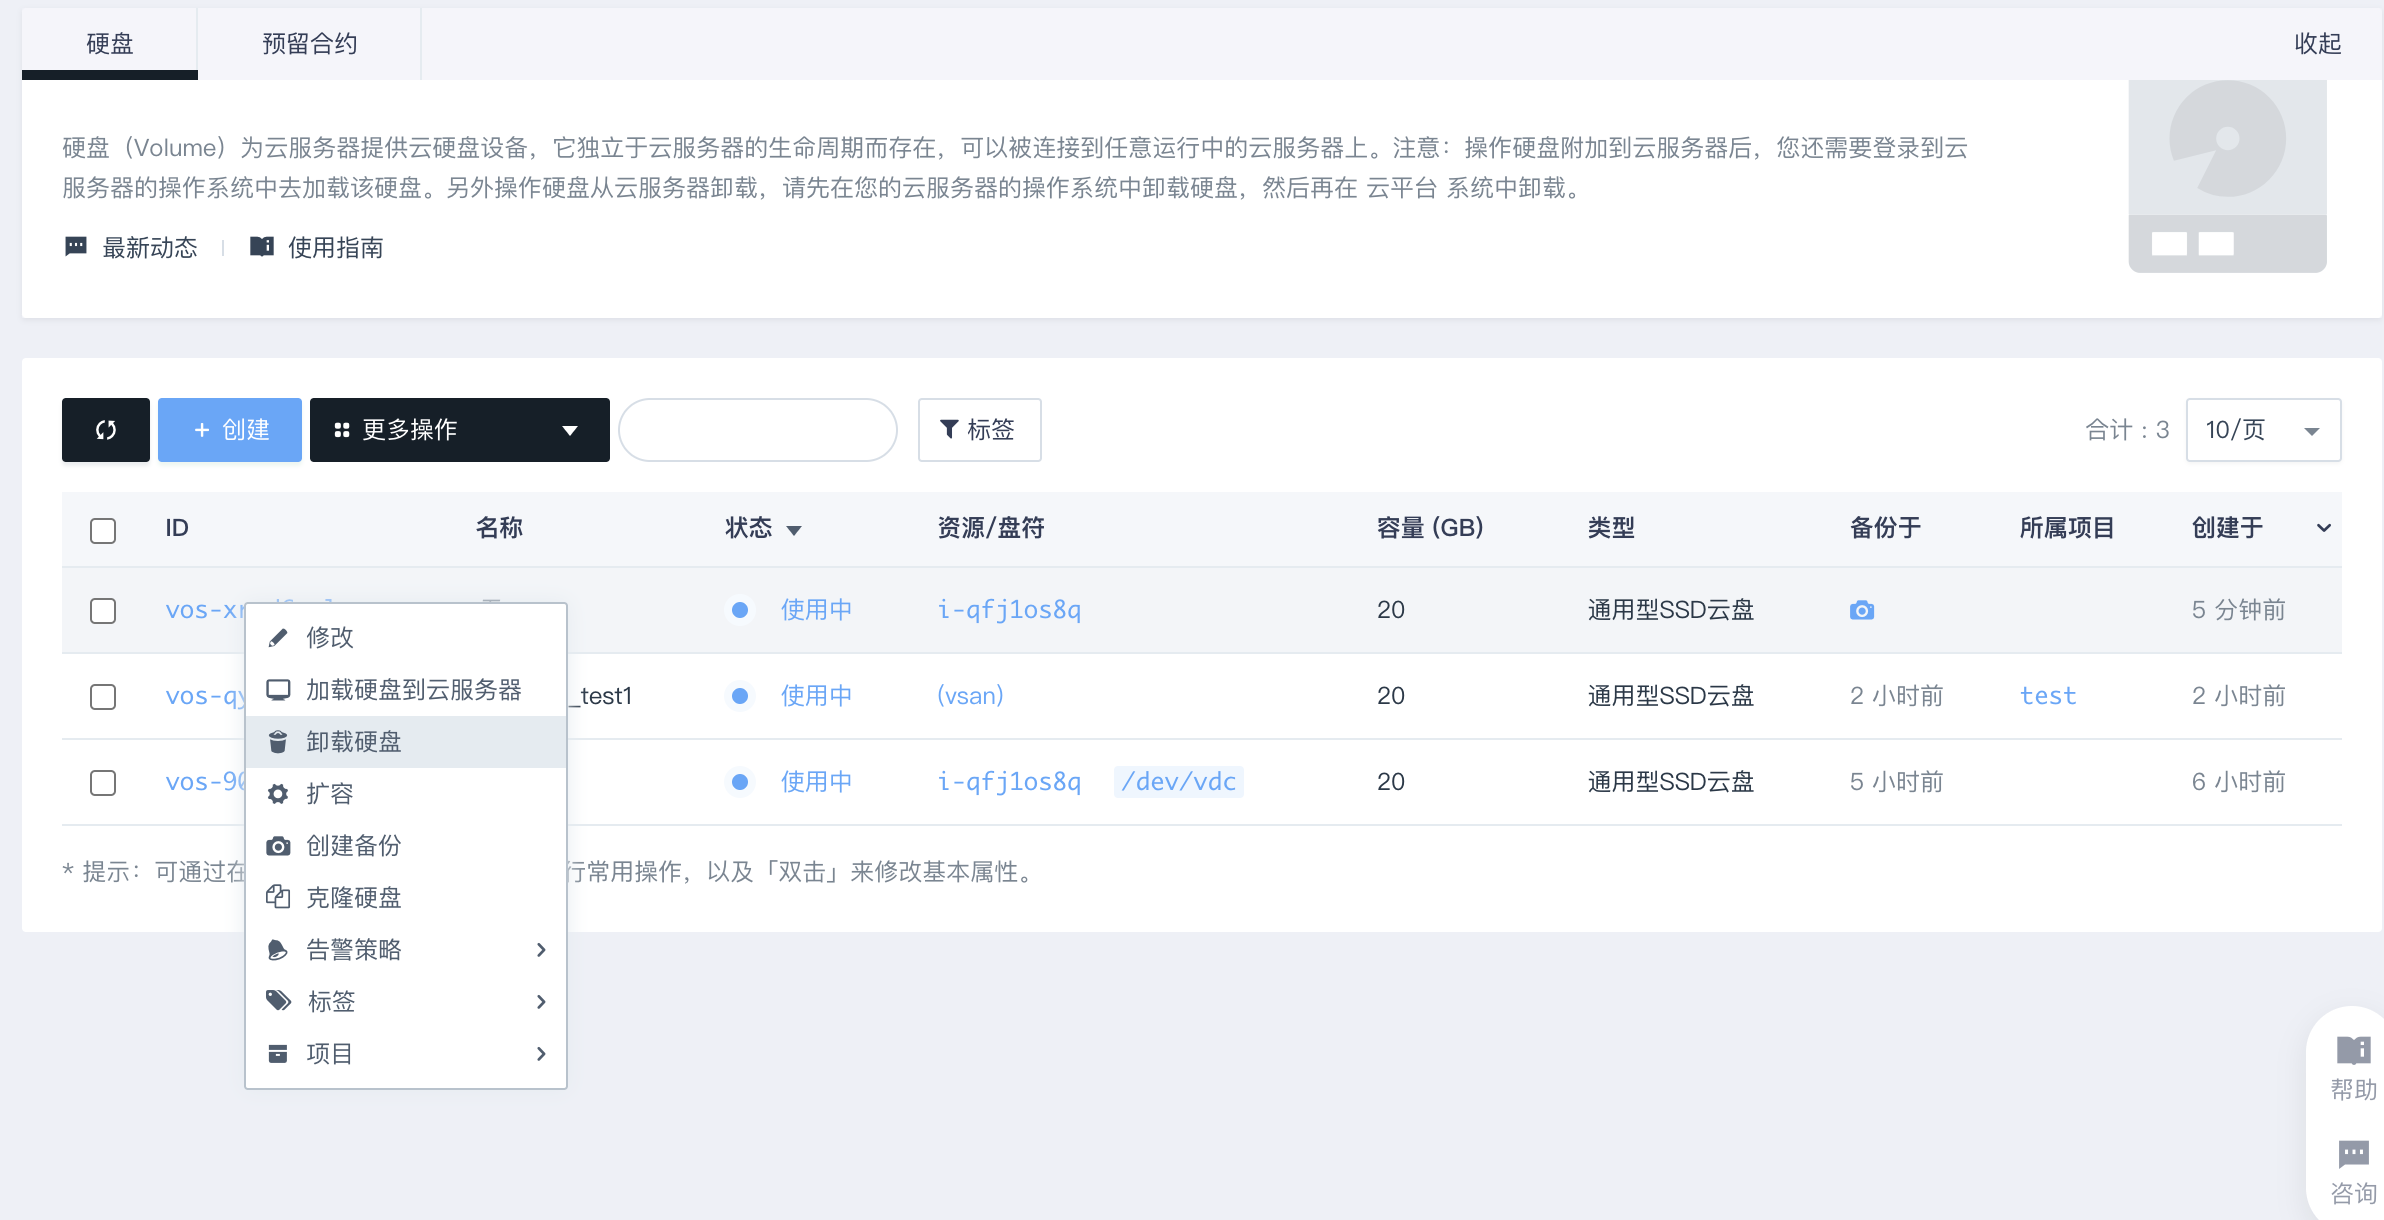2384x1220 pixels.
Task: Choose 卸载硬盘 from context menu
Action: (406, 742)
